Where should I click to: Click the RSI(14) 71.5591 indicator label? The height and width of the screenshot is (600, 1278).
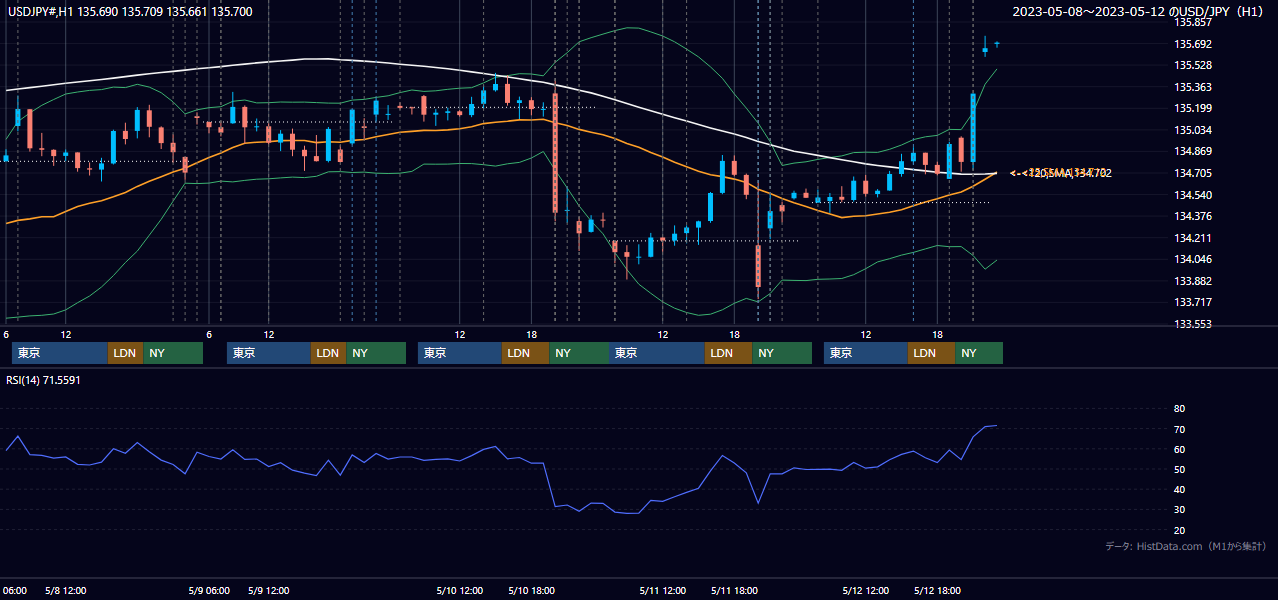coord(43,380)
